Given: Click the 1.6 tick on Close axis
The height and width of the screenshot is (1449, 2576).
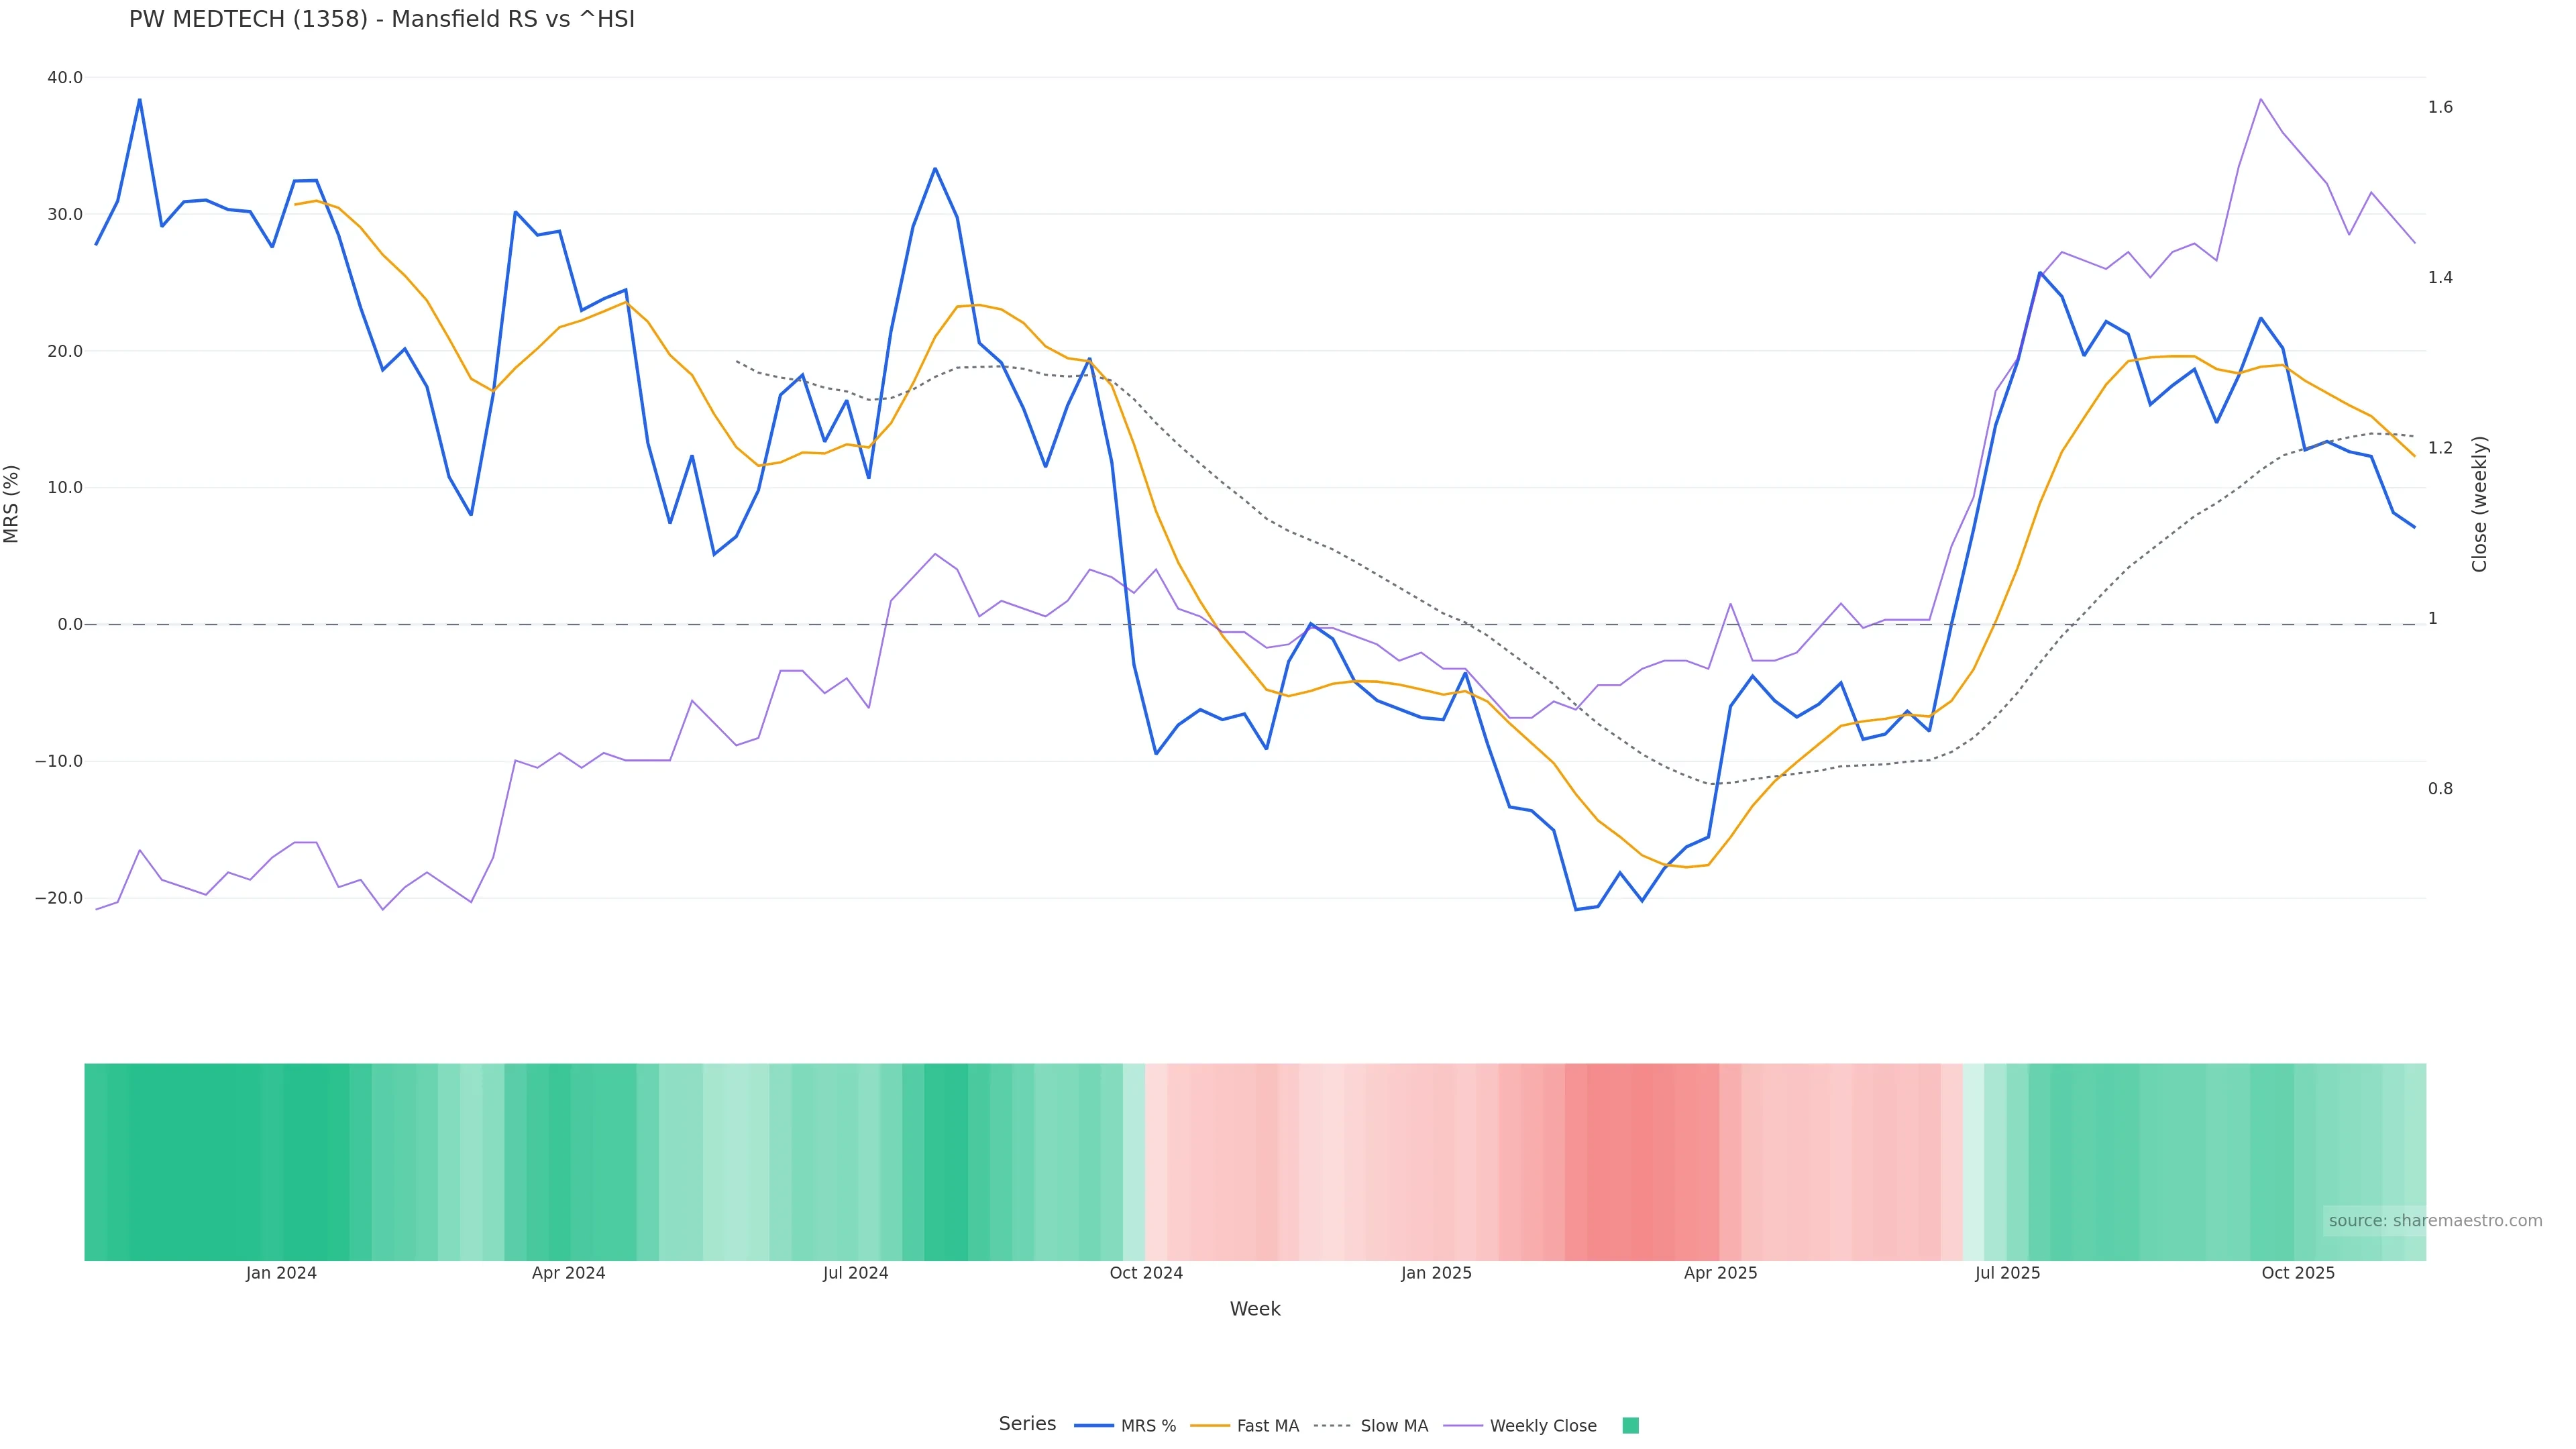Looking at the screenshot, I should coord(2440,107).
